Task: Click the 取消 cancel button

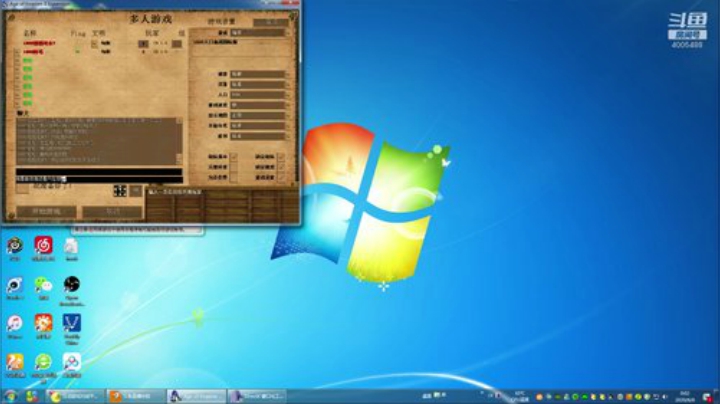Action: pos(112,212)
